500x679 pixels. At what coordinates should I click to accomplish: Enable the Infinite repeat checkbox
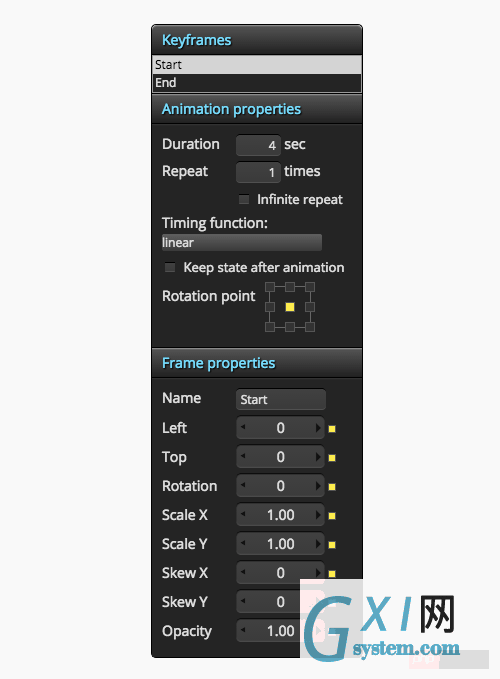244,199
